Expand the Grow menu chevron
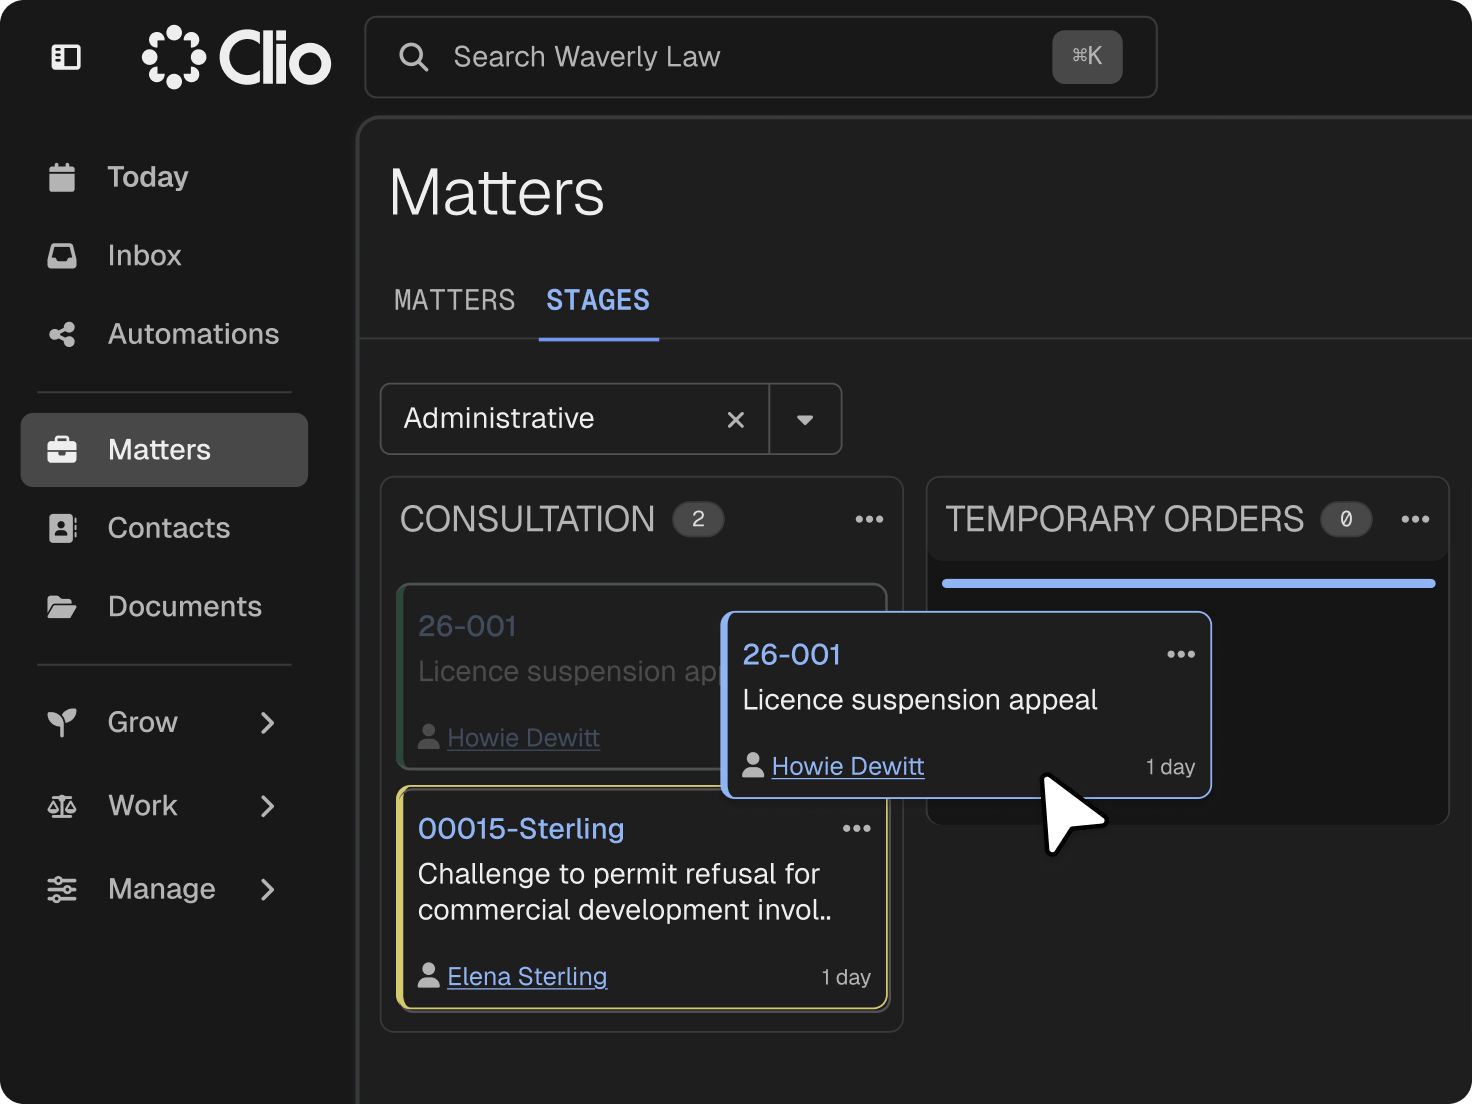Screen dimensions: 1472x1104 pyautogui.click(x=267, y=722)
